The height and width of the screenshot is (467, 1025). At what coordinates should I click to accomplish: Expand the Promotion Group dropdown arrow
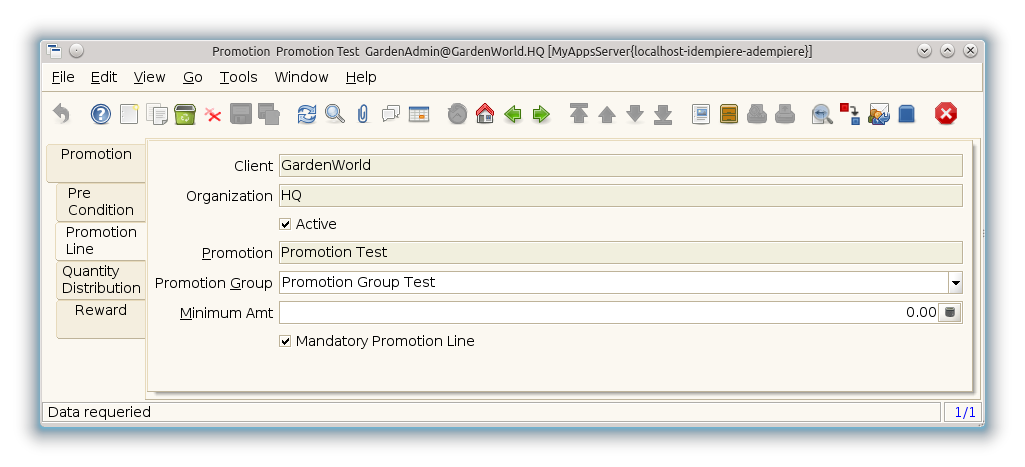click(955, 283)
